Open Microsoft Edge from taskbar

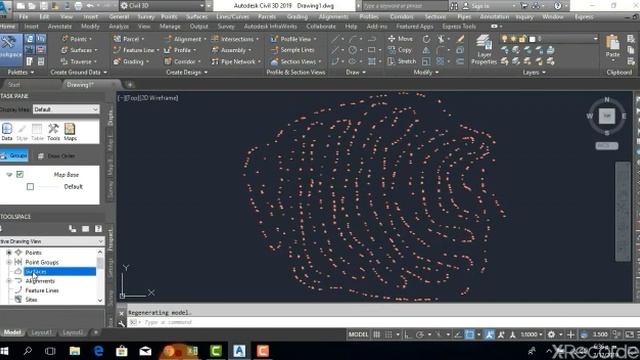point(98,351)
